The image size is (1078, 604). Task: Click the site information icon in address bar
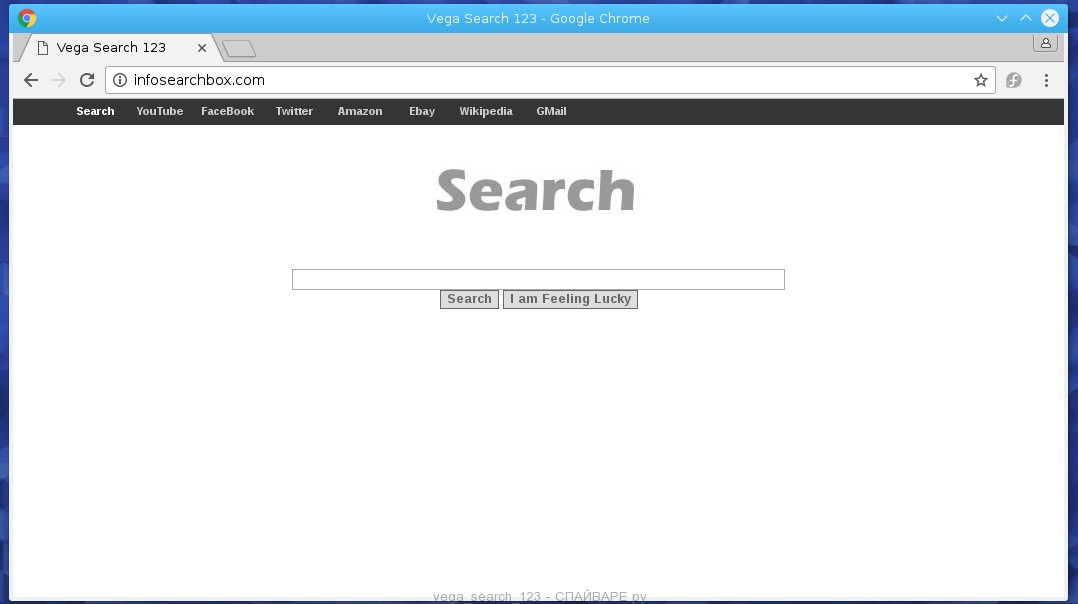pos(119,80)
